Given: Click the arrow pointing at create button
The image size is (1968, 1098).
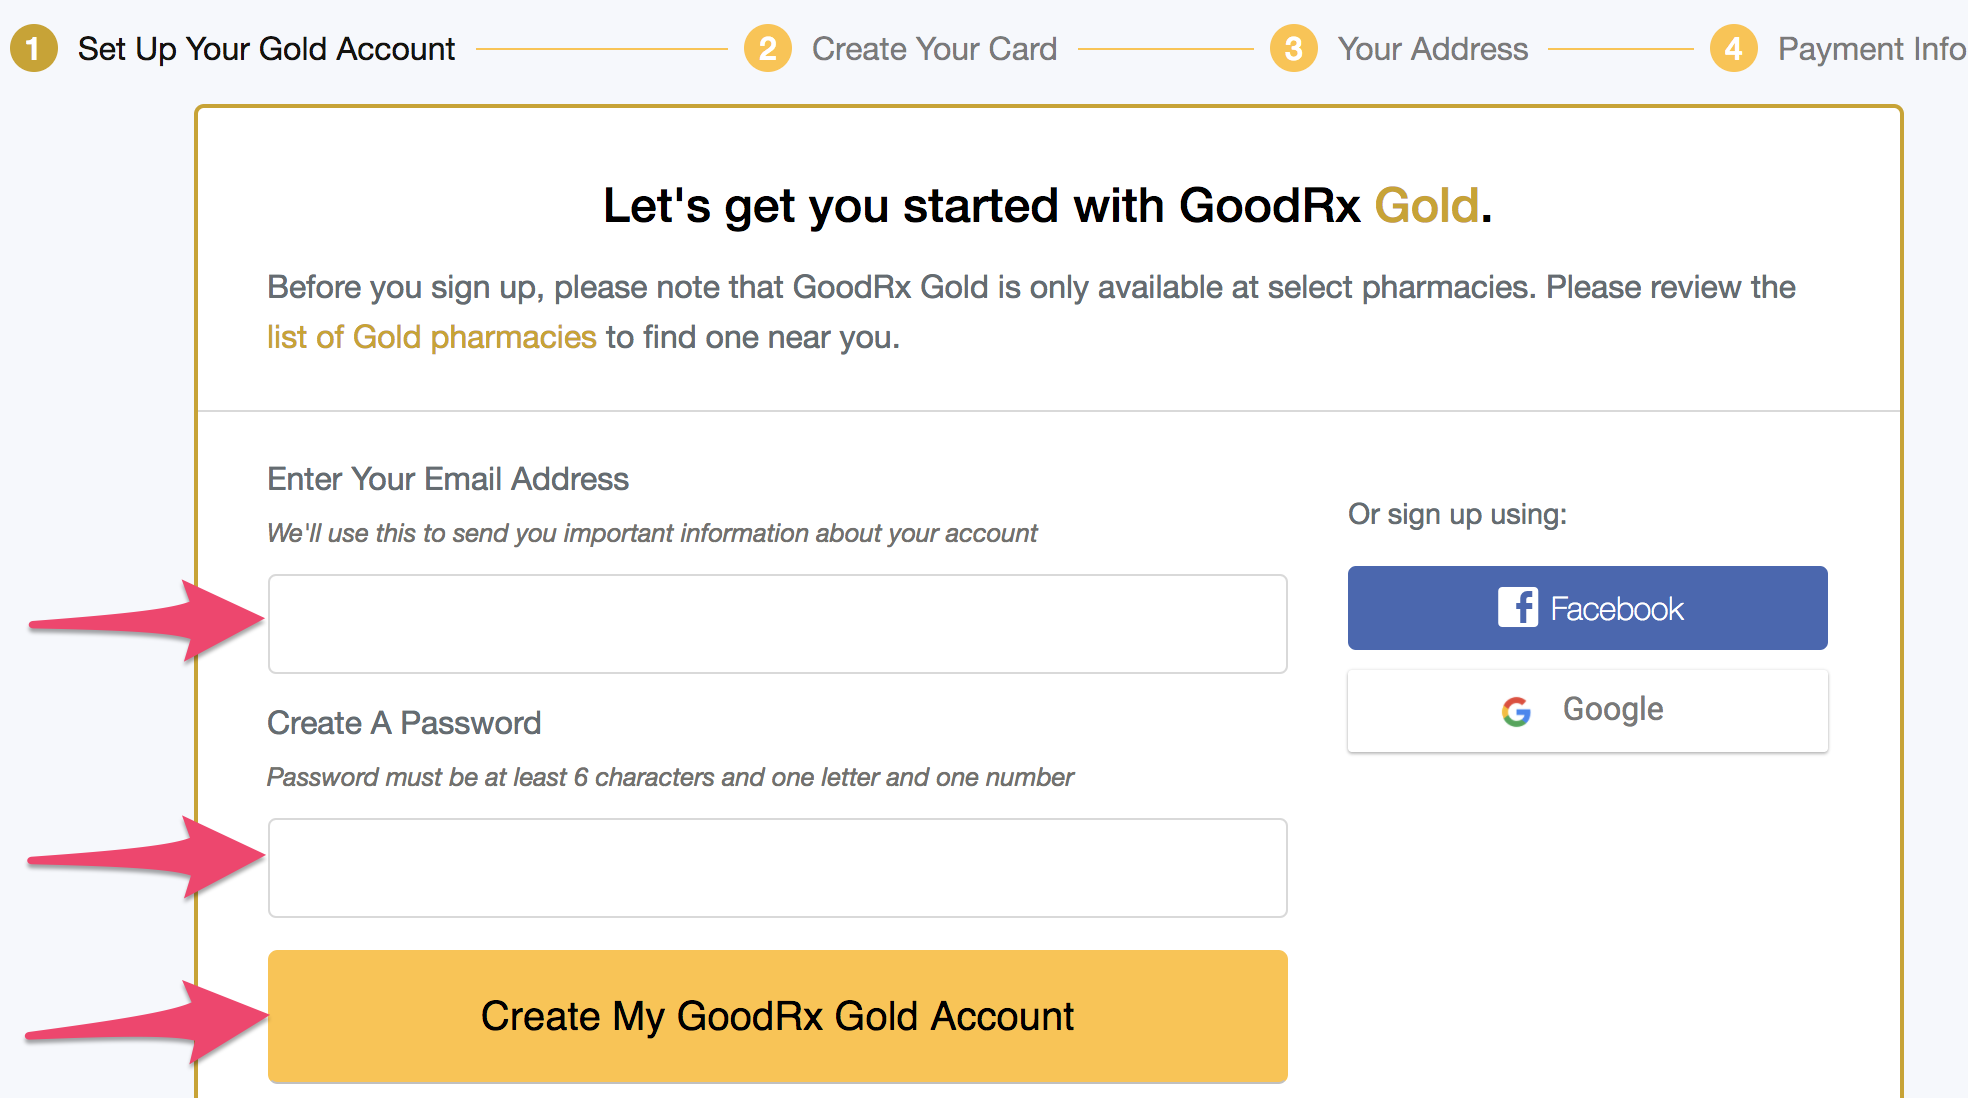Looking at the screenshot, I should click(146, 1022).
